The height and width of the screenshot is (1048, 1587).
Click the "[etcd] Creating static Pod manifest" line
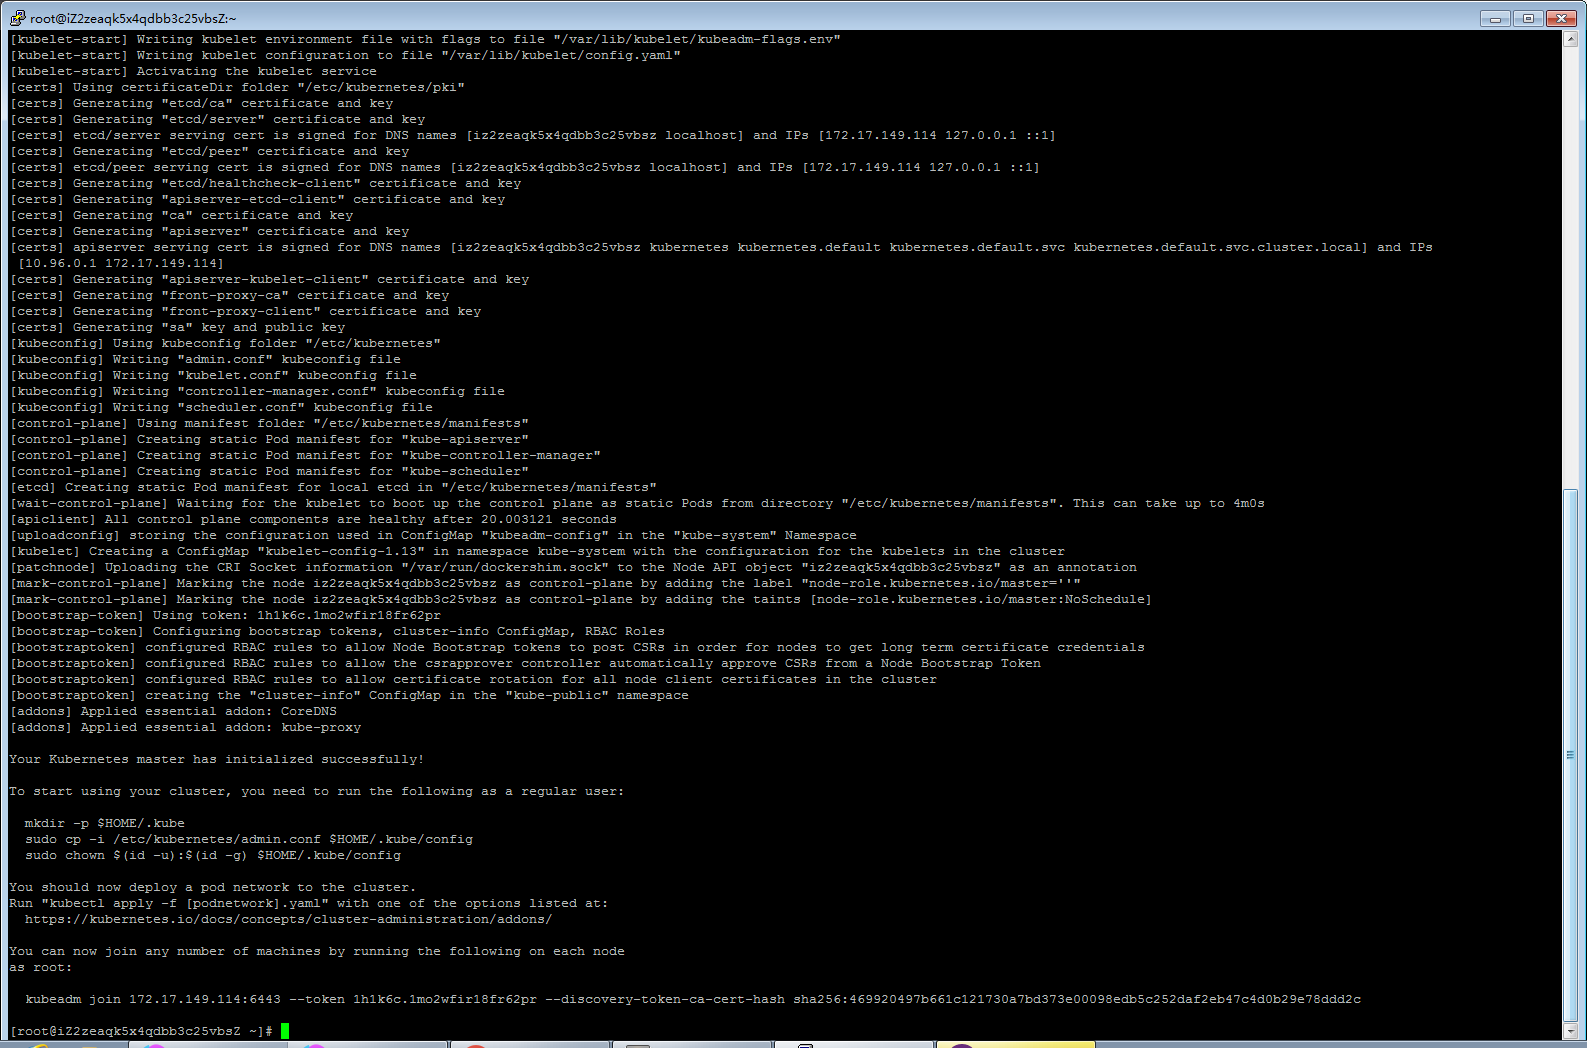333,487
